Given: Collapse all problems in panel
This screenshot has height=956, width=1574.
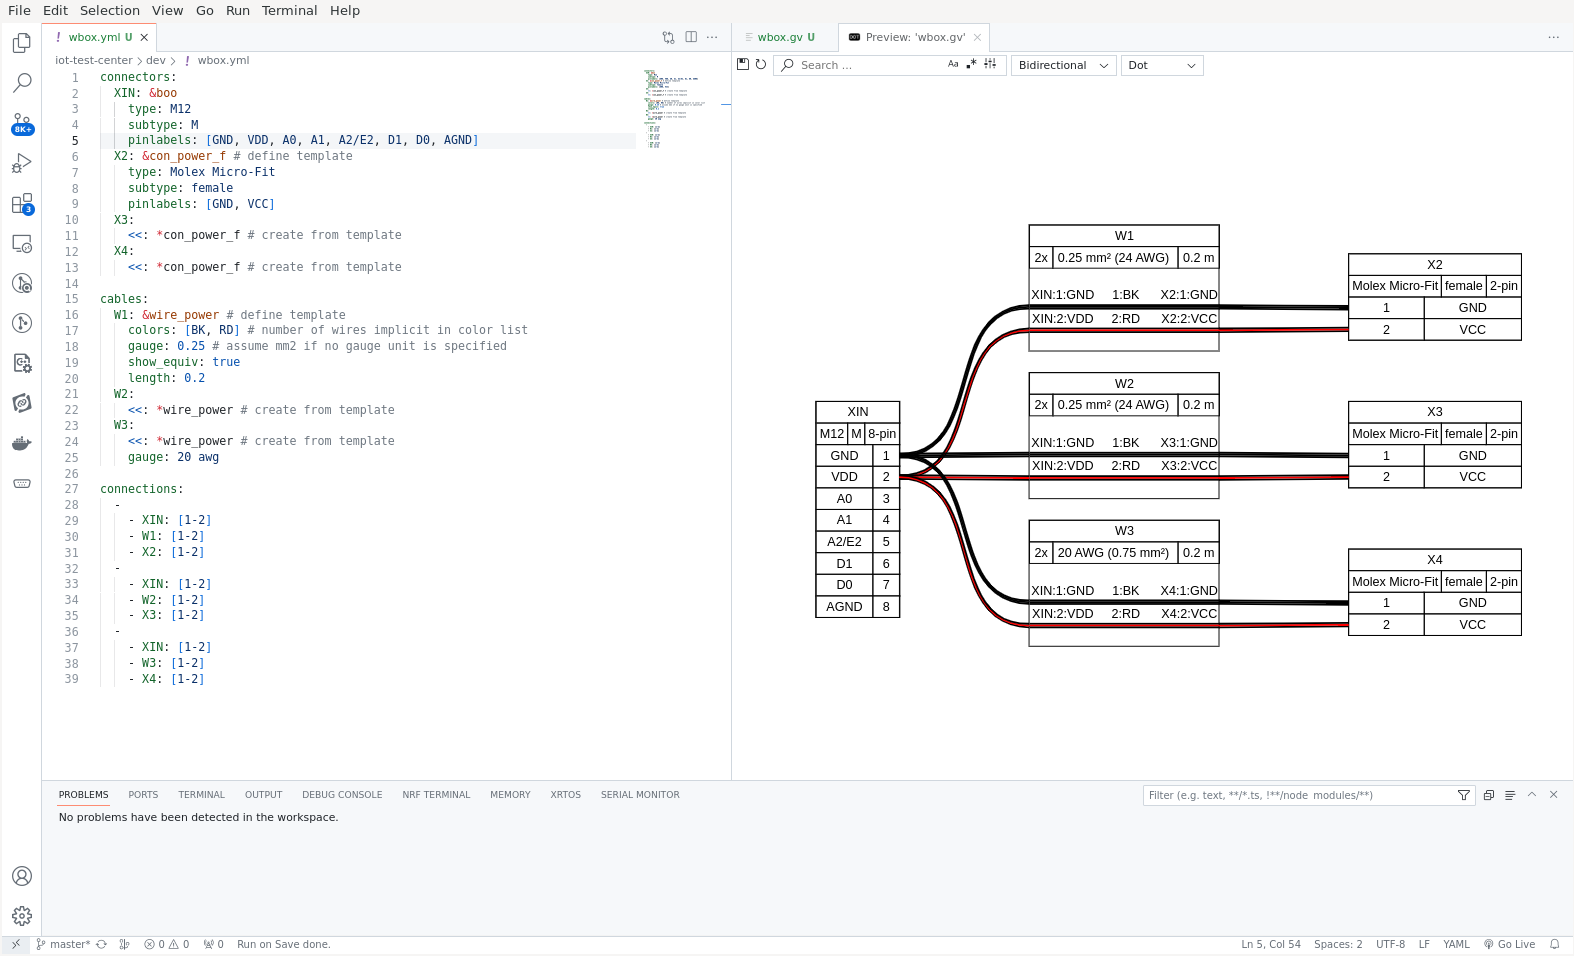Looking at the screenshot, I should click(x=1488, y=795).
